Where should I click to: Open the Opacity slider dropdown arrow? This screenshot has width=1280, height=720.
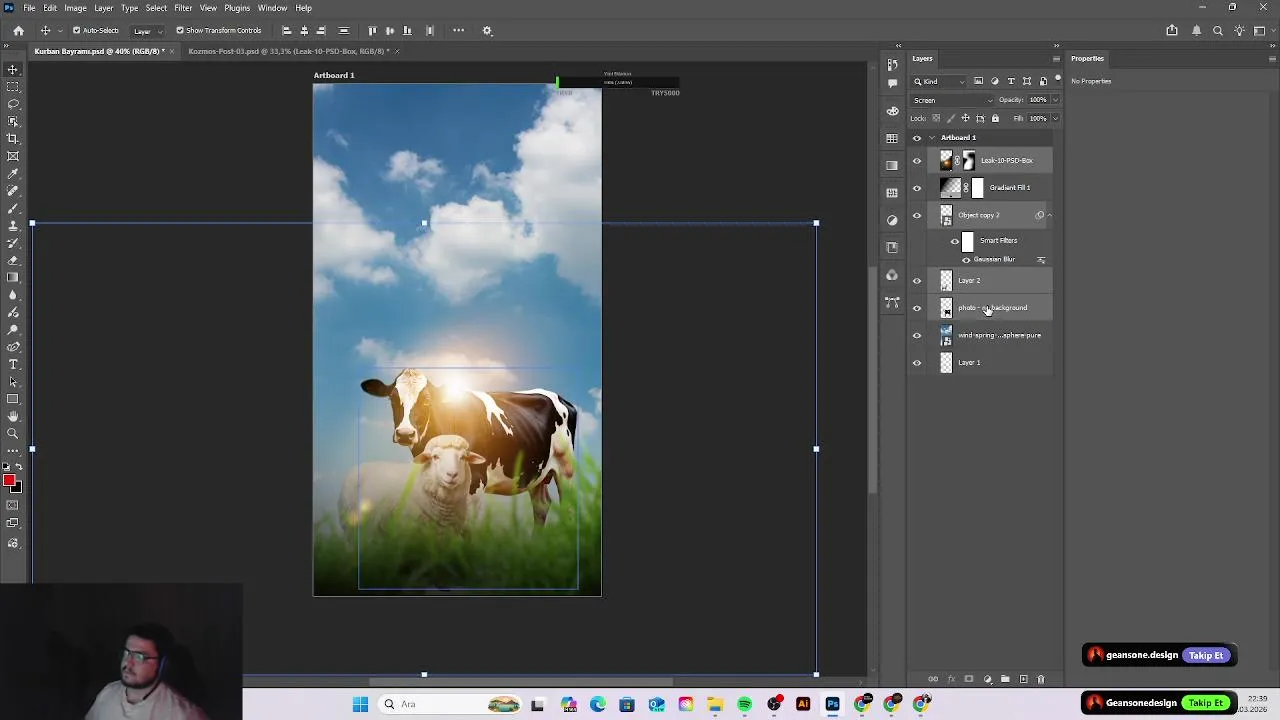click(x=1055, y=100)
